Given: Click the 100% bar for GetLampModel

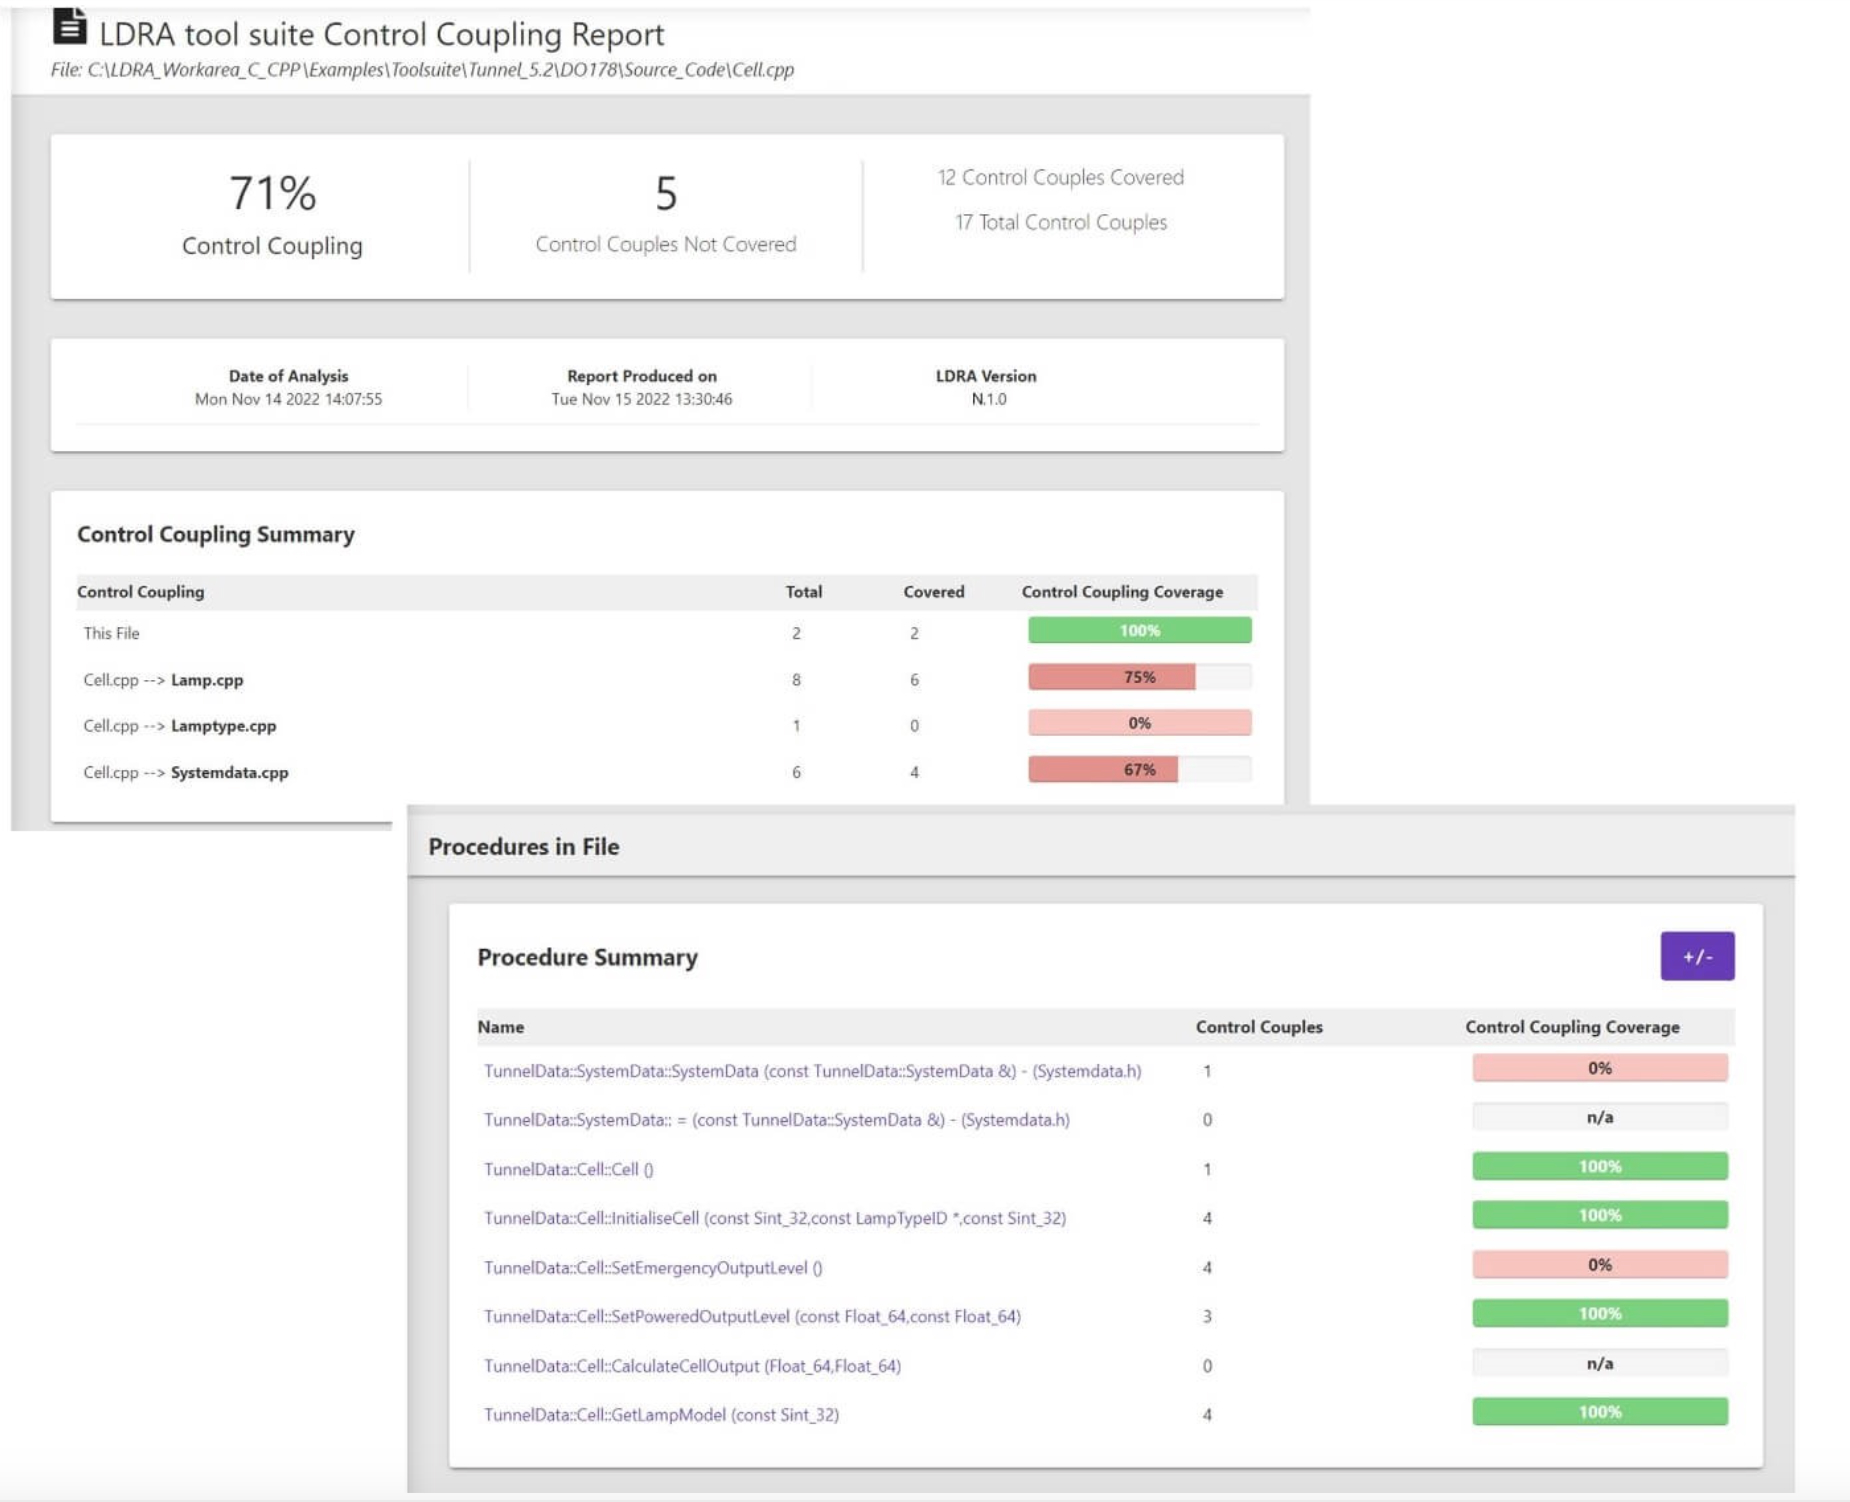Looking at the screenshot, I should (x=1599, y=1412).
